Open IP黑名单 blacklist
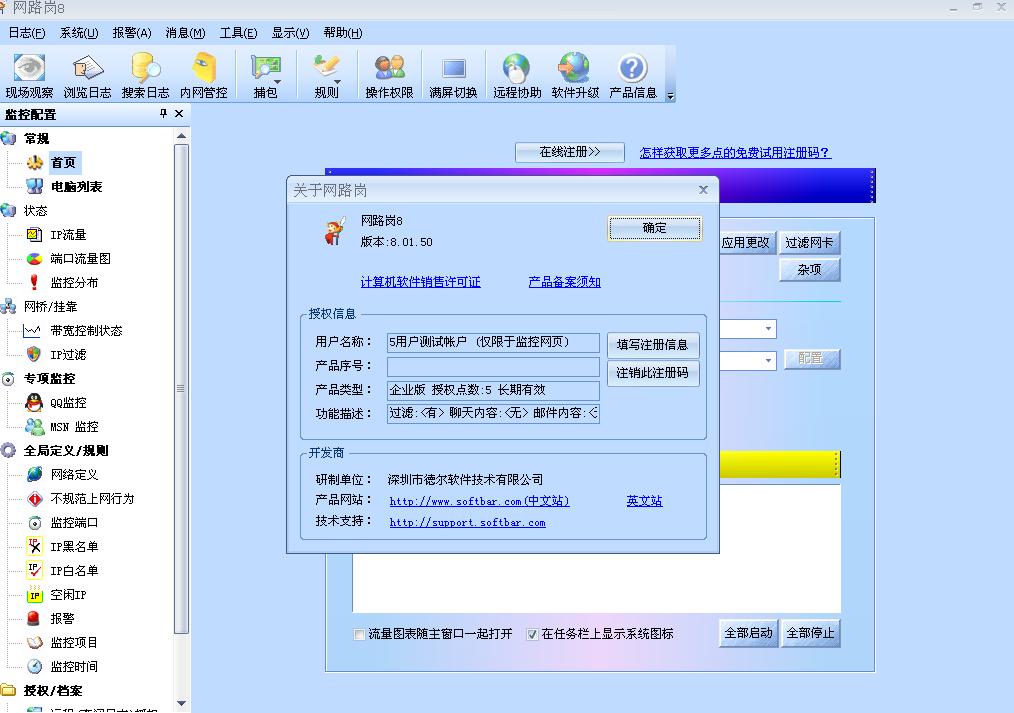Image resolution: width=1014 pixels, height=713 pixels. click(x=74, y=546)
